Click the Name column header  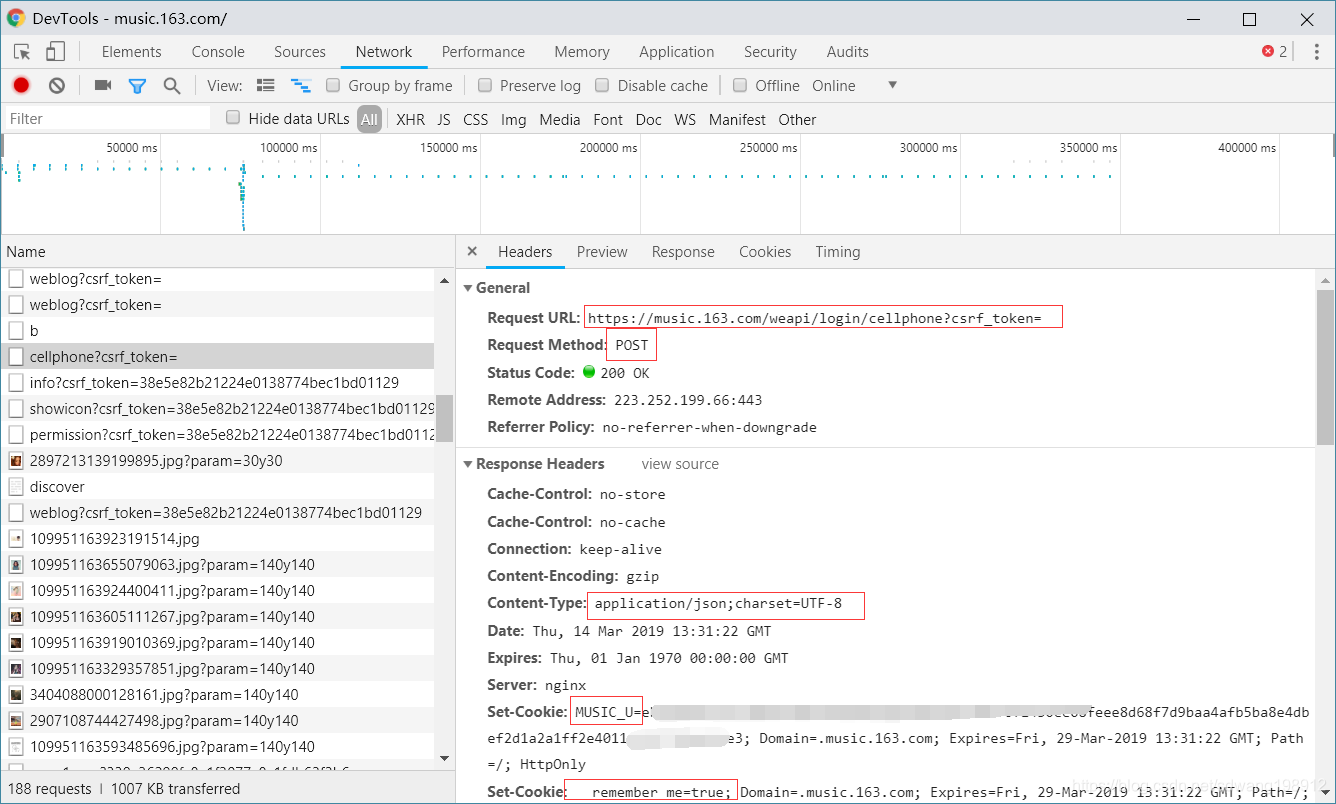(x=227, y=252)
